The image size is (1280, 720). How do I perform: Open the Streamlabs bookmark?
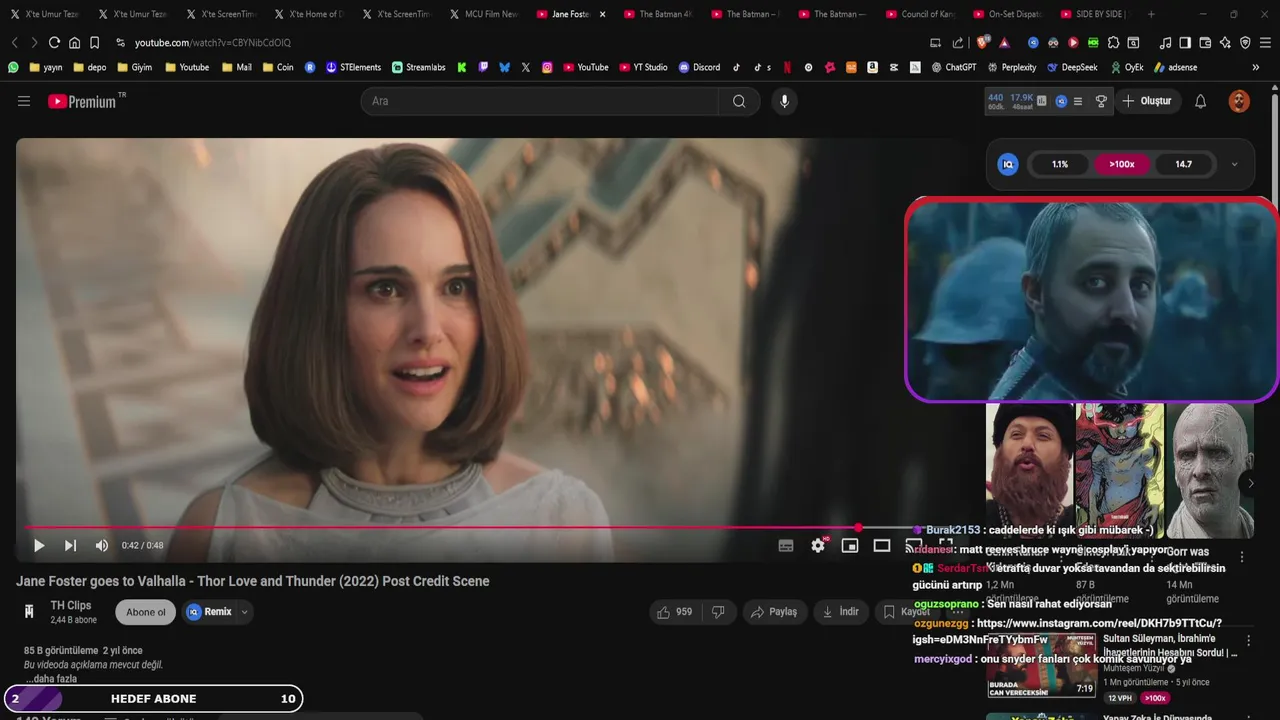point(418,67)
